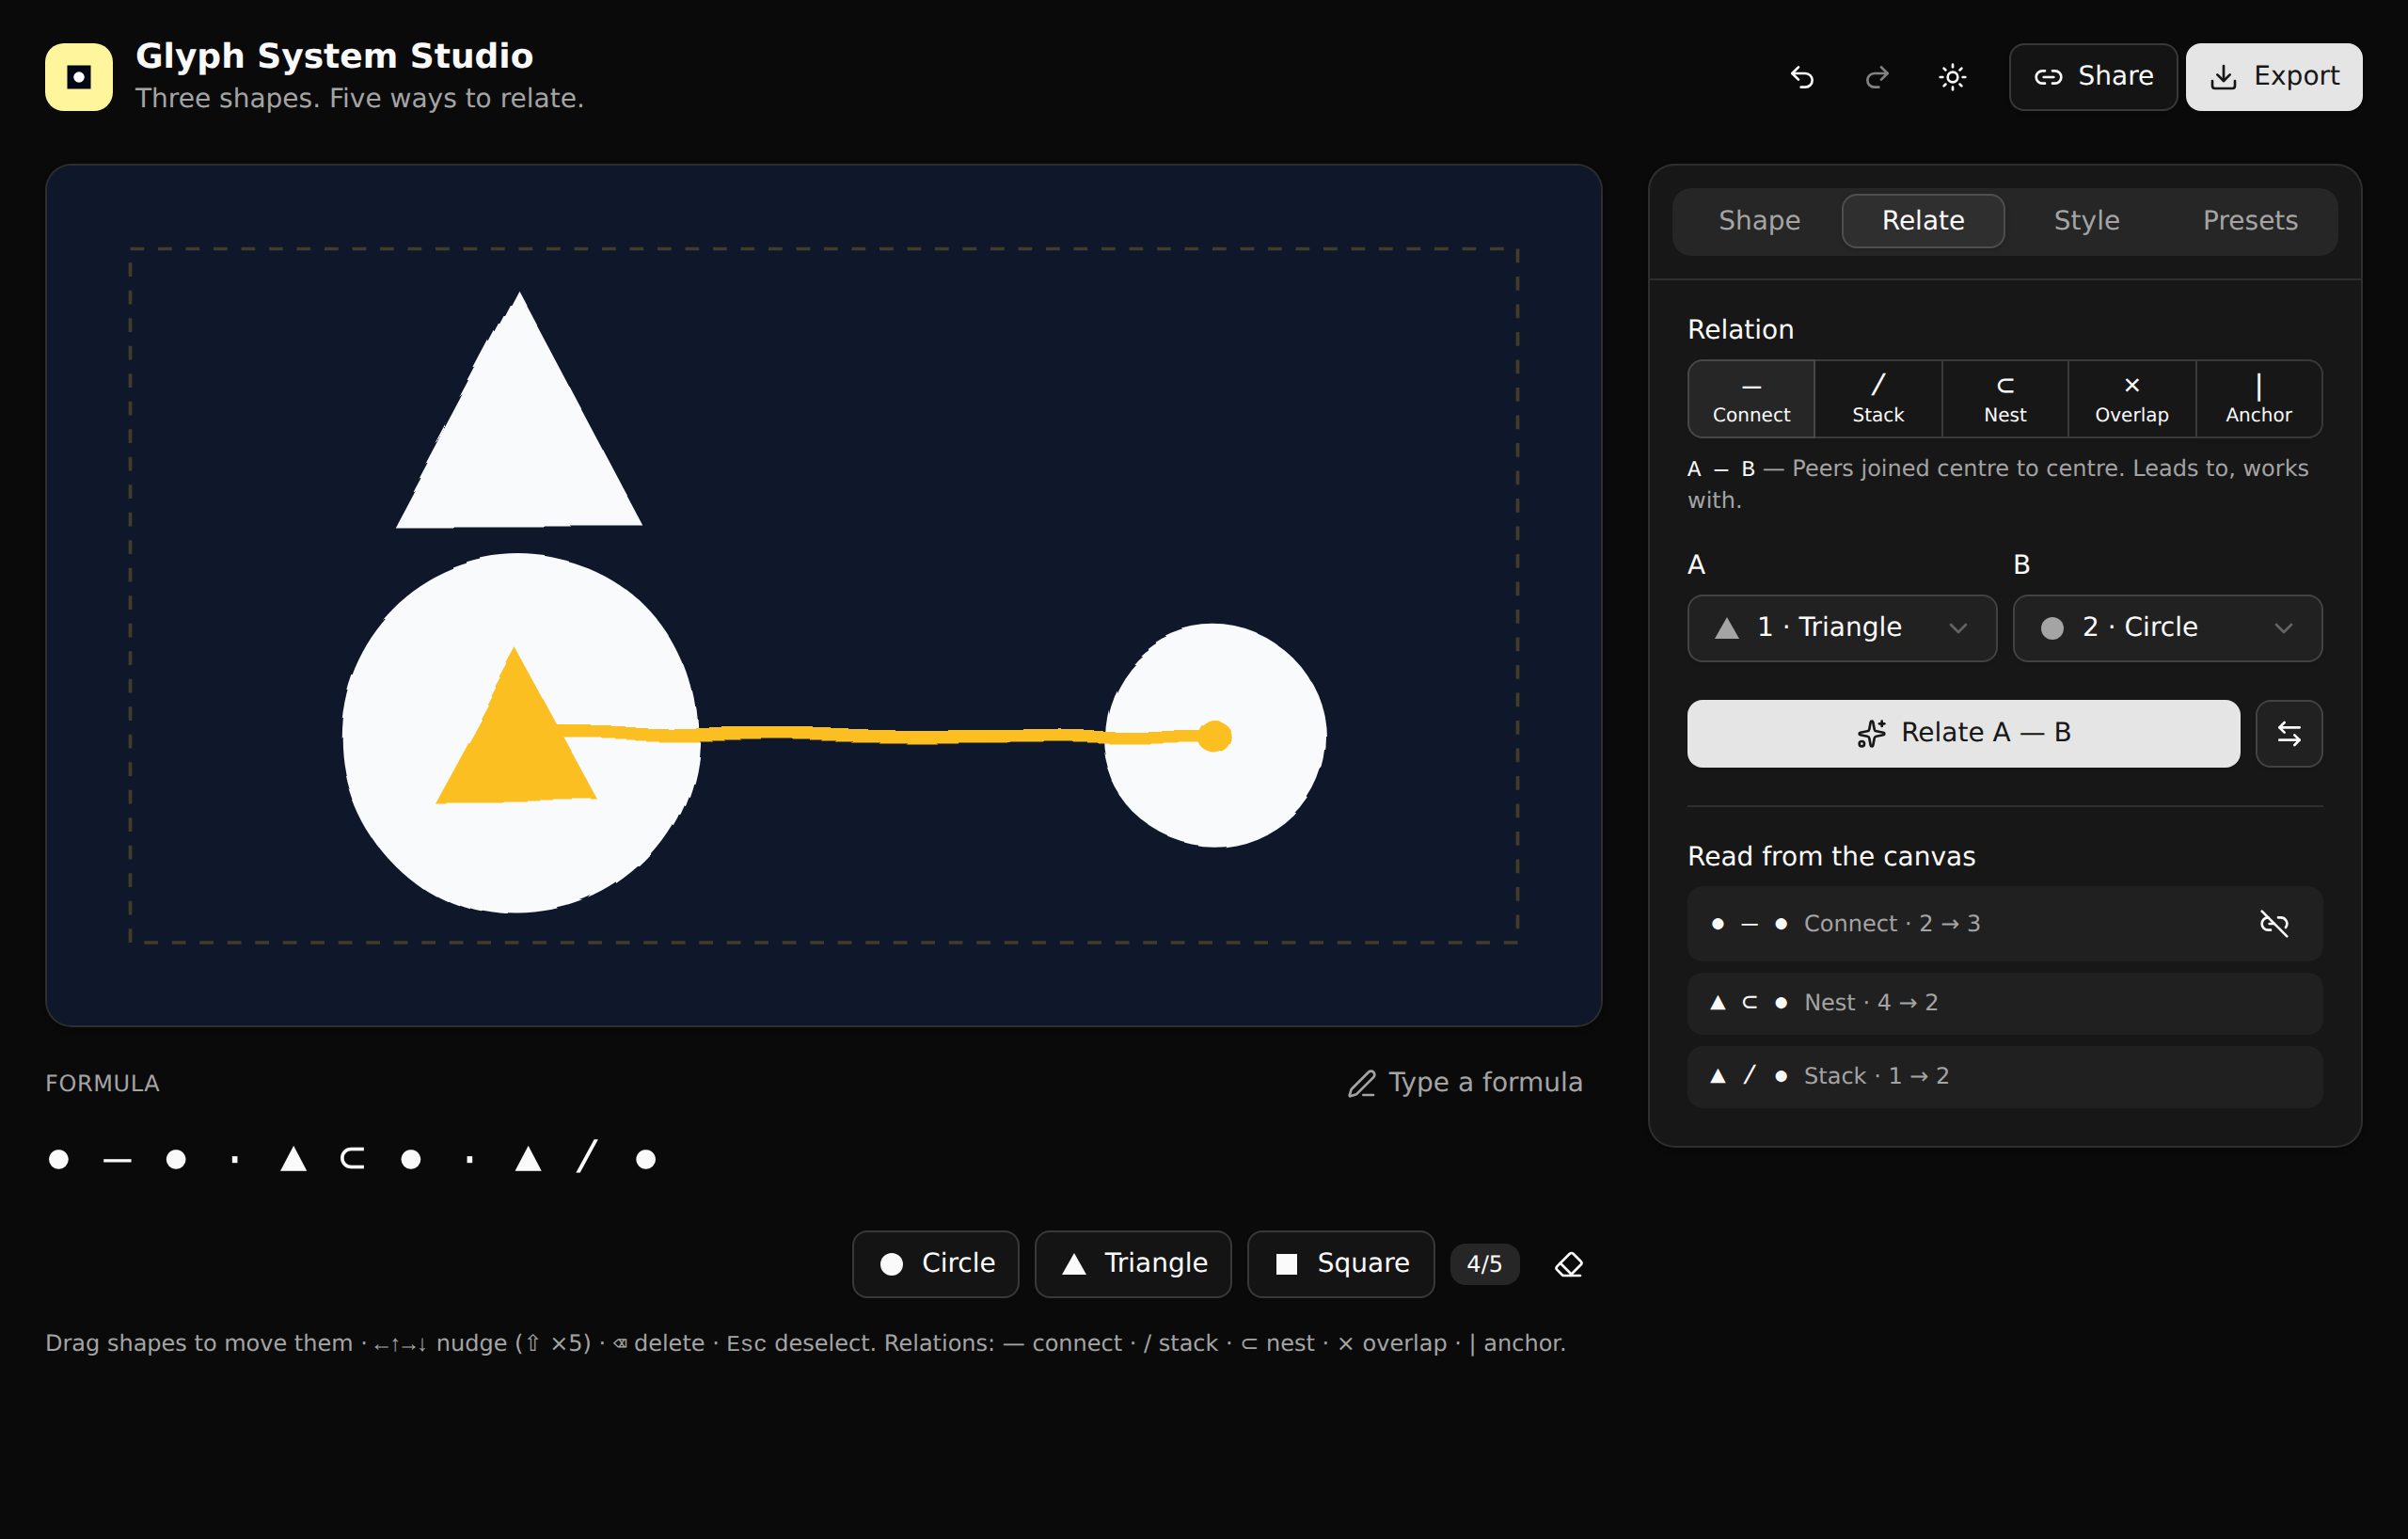The width and height of the screenshot is (2408, 1539).
Task: Click the redo arrow icon
Action: tap(1877, 77)
